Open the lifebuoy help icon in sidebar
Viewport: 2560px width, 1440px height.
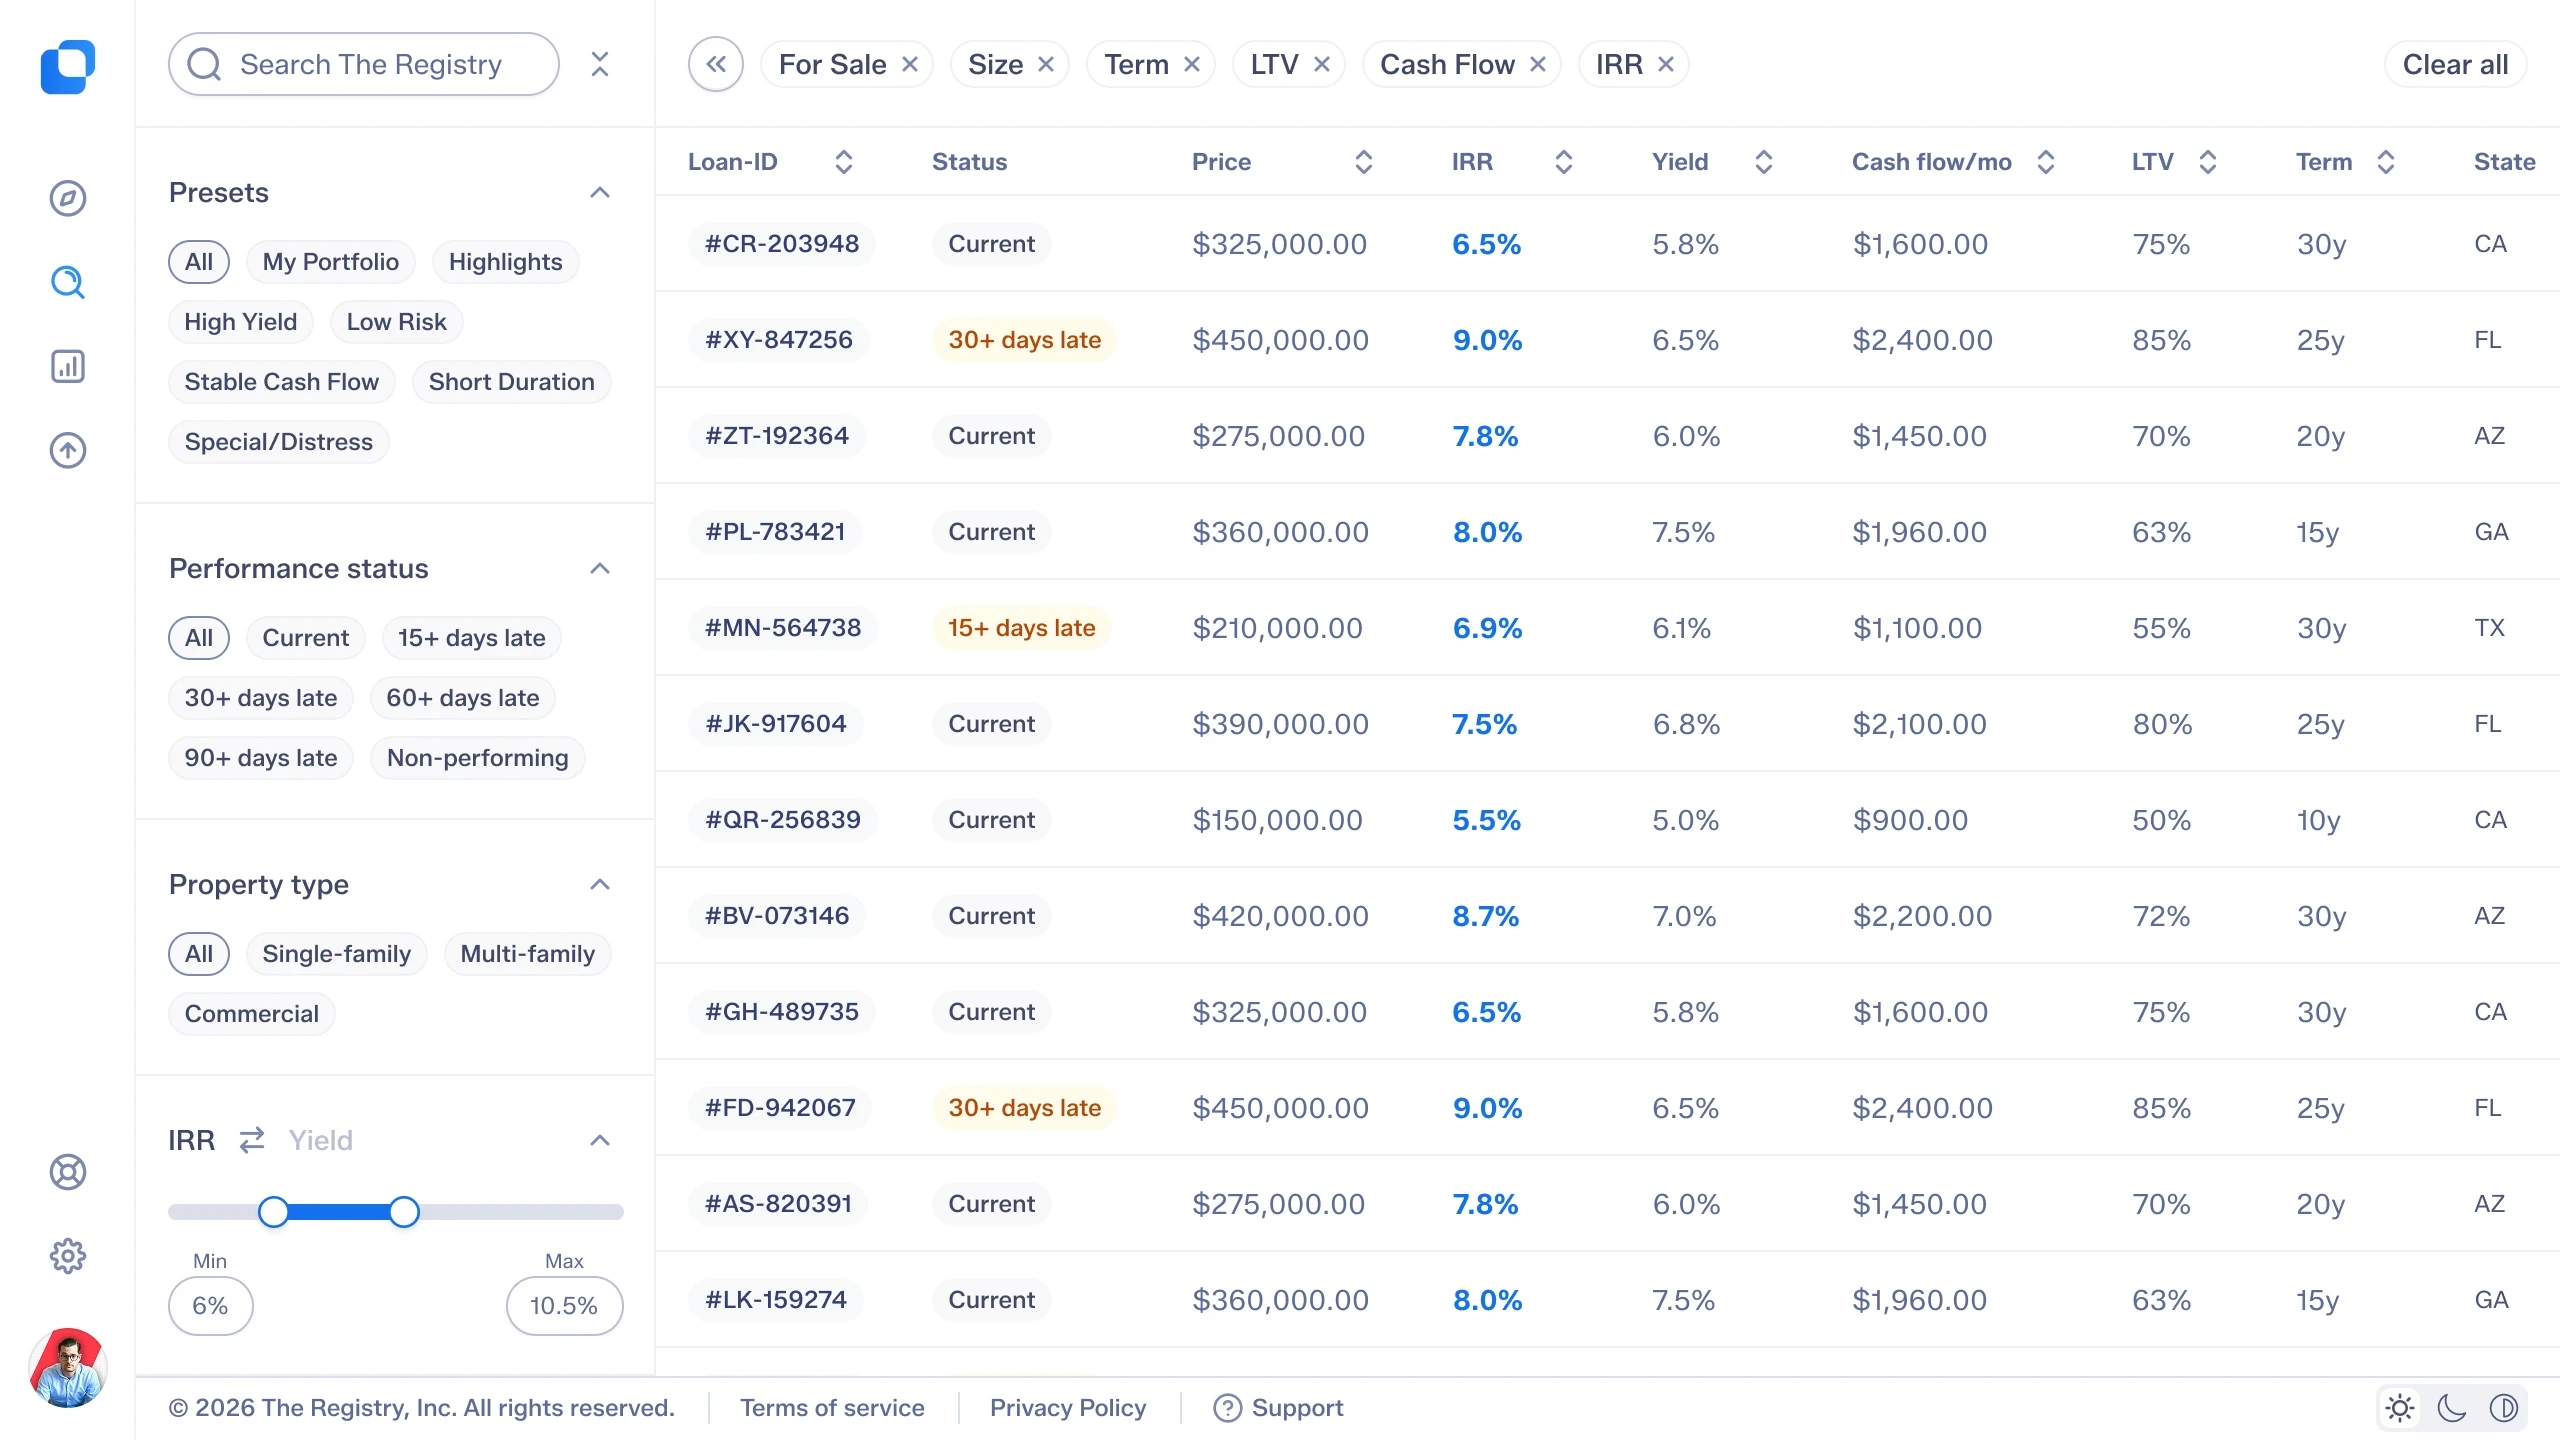click(68, 1172)
